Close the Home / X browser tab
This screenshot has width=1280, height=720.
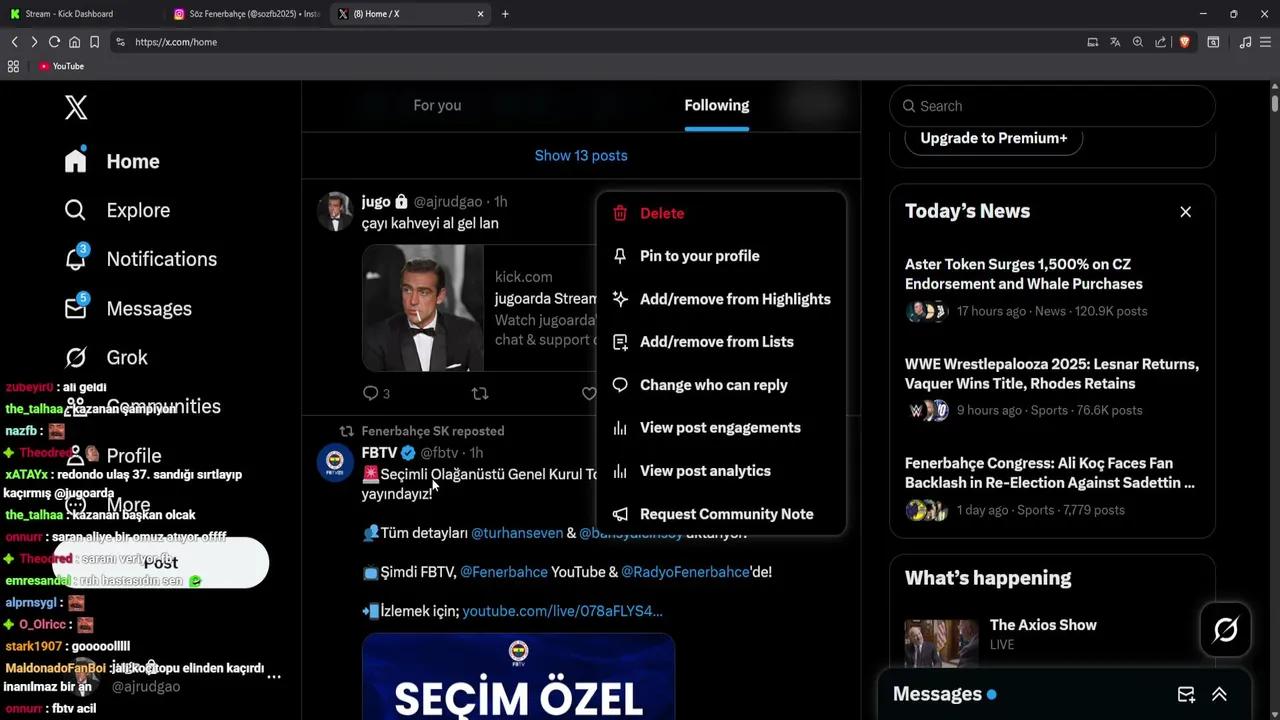coord(480,14)
